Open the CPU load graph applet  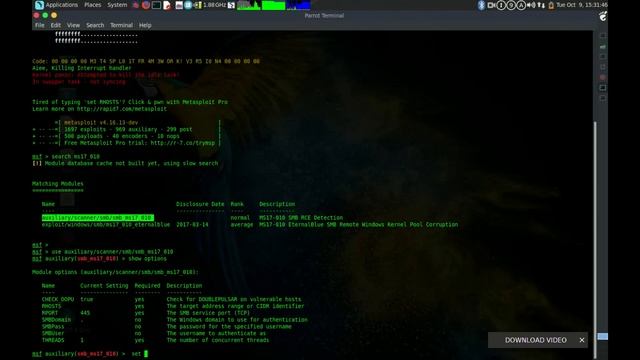pyautogui.click(x=249, y=5)
